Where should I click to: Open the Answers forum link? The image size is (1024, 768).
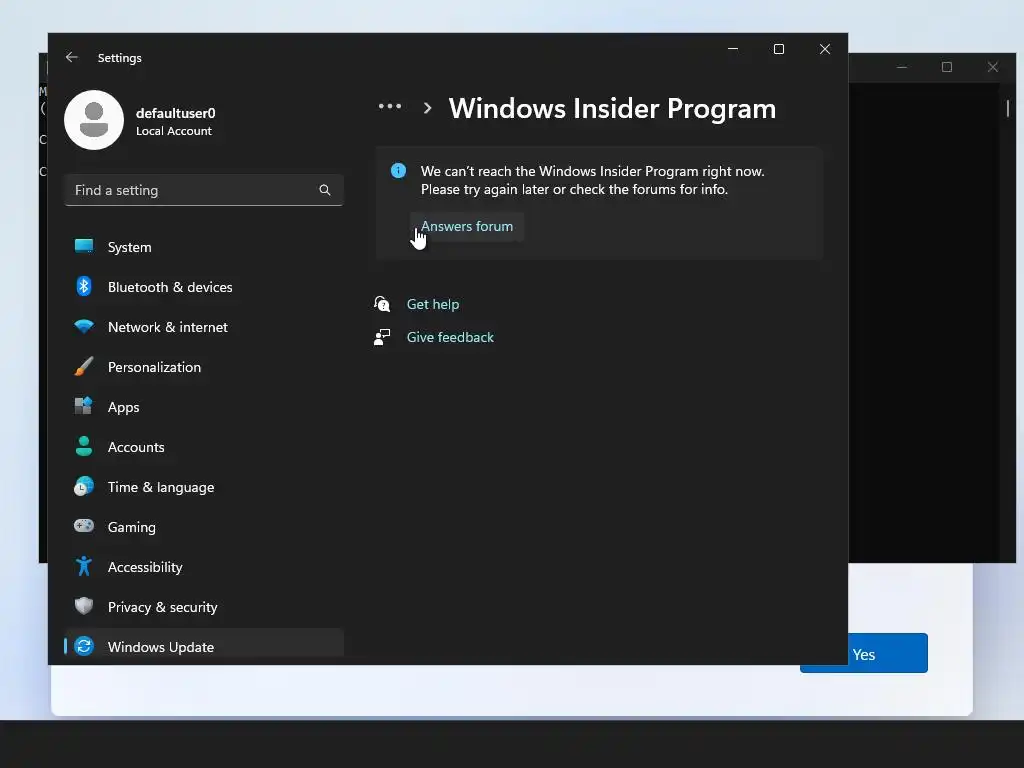pyautogui.click(x=467, y=227)
